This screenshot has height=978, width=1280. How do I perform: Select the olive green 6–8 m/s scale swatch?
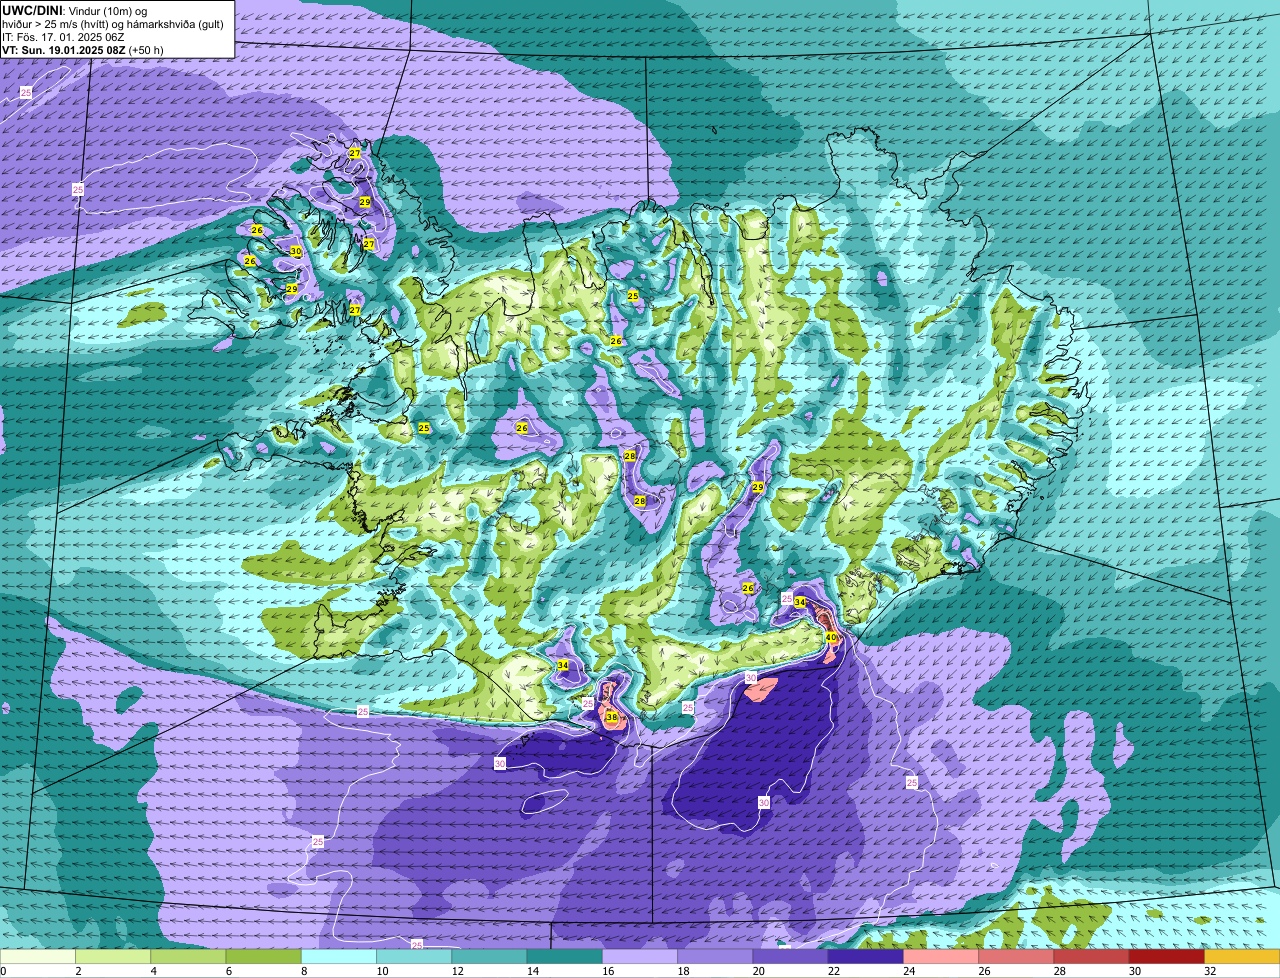tap(264, 957)
